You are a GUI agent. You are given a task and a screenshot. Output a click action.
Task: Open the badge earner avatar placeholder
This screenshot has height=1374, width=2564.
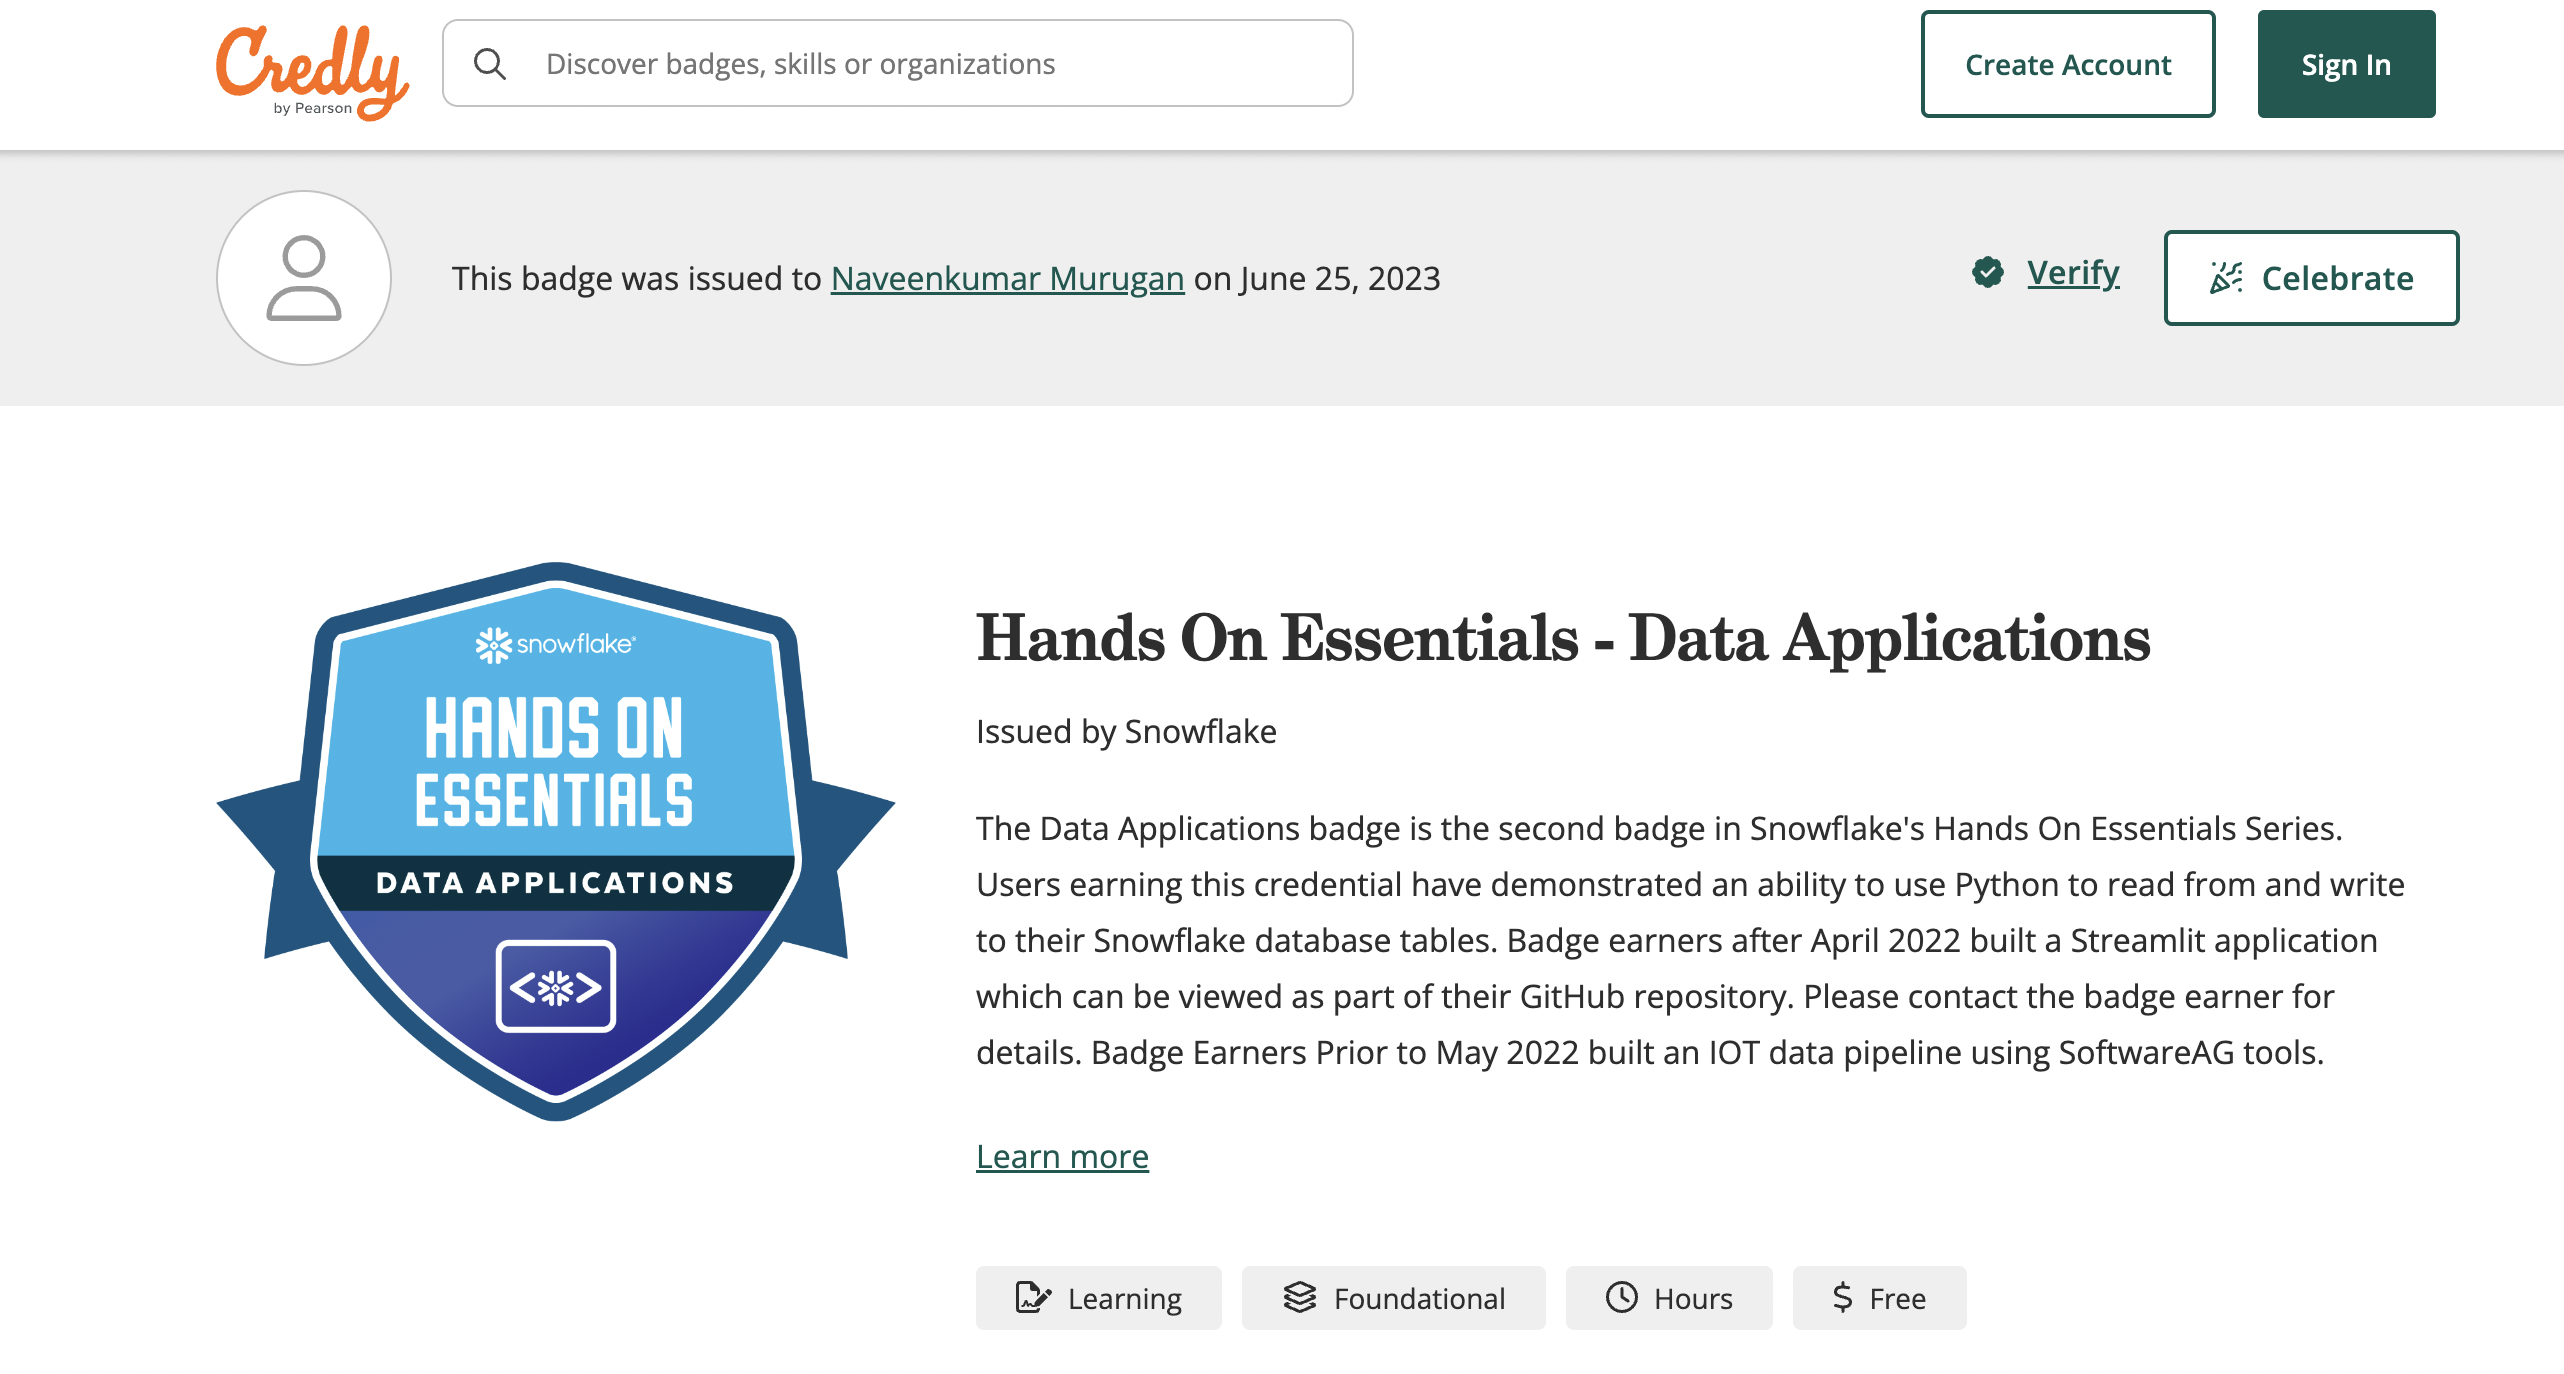304,278
